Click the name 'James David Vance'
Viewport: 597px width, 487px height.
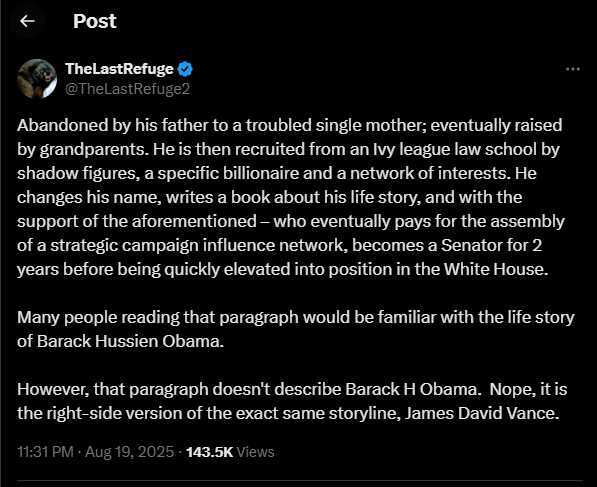pos(480,413)
